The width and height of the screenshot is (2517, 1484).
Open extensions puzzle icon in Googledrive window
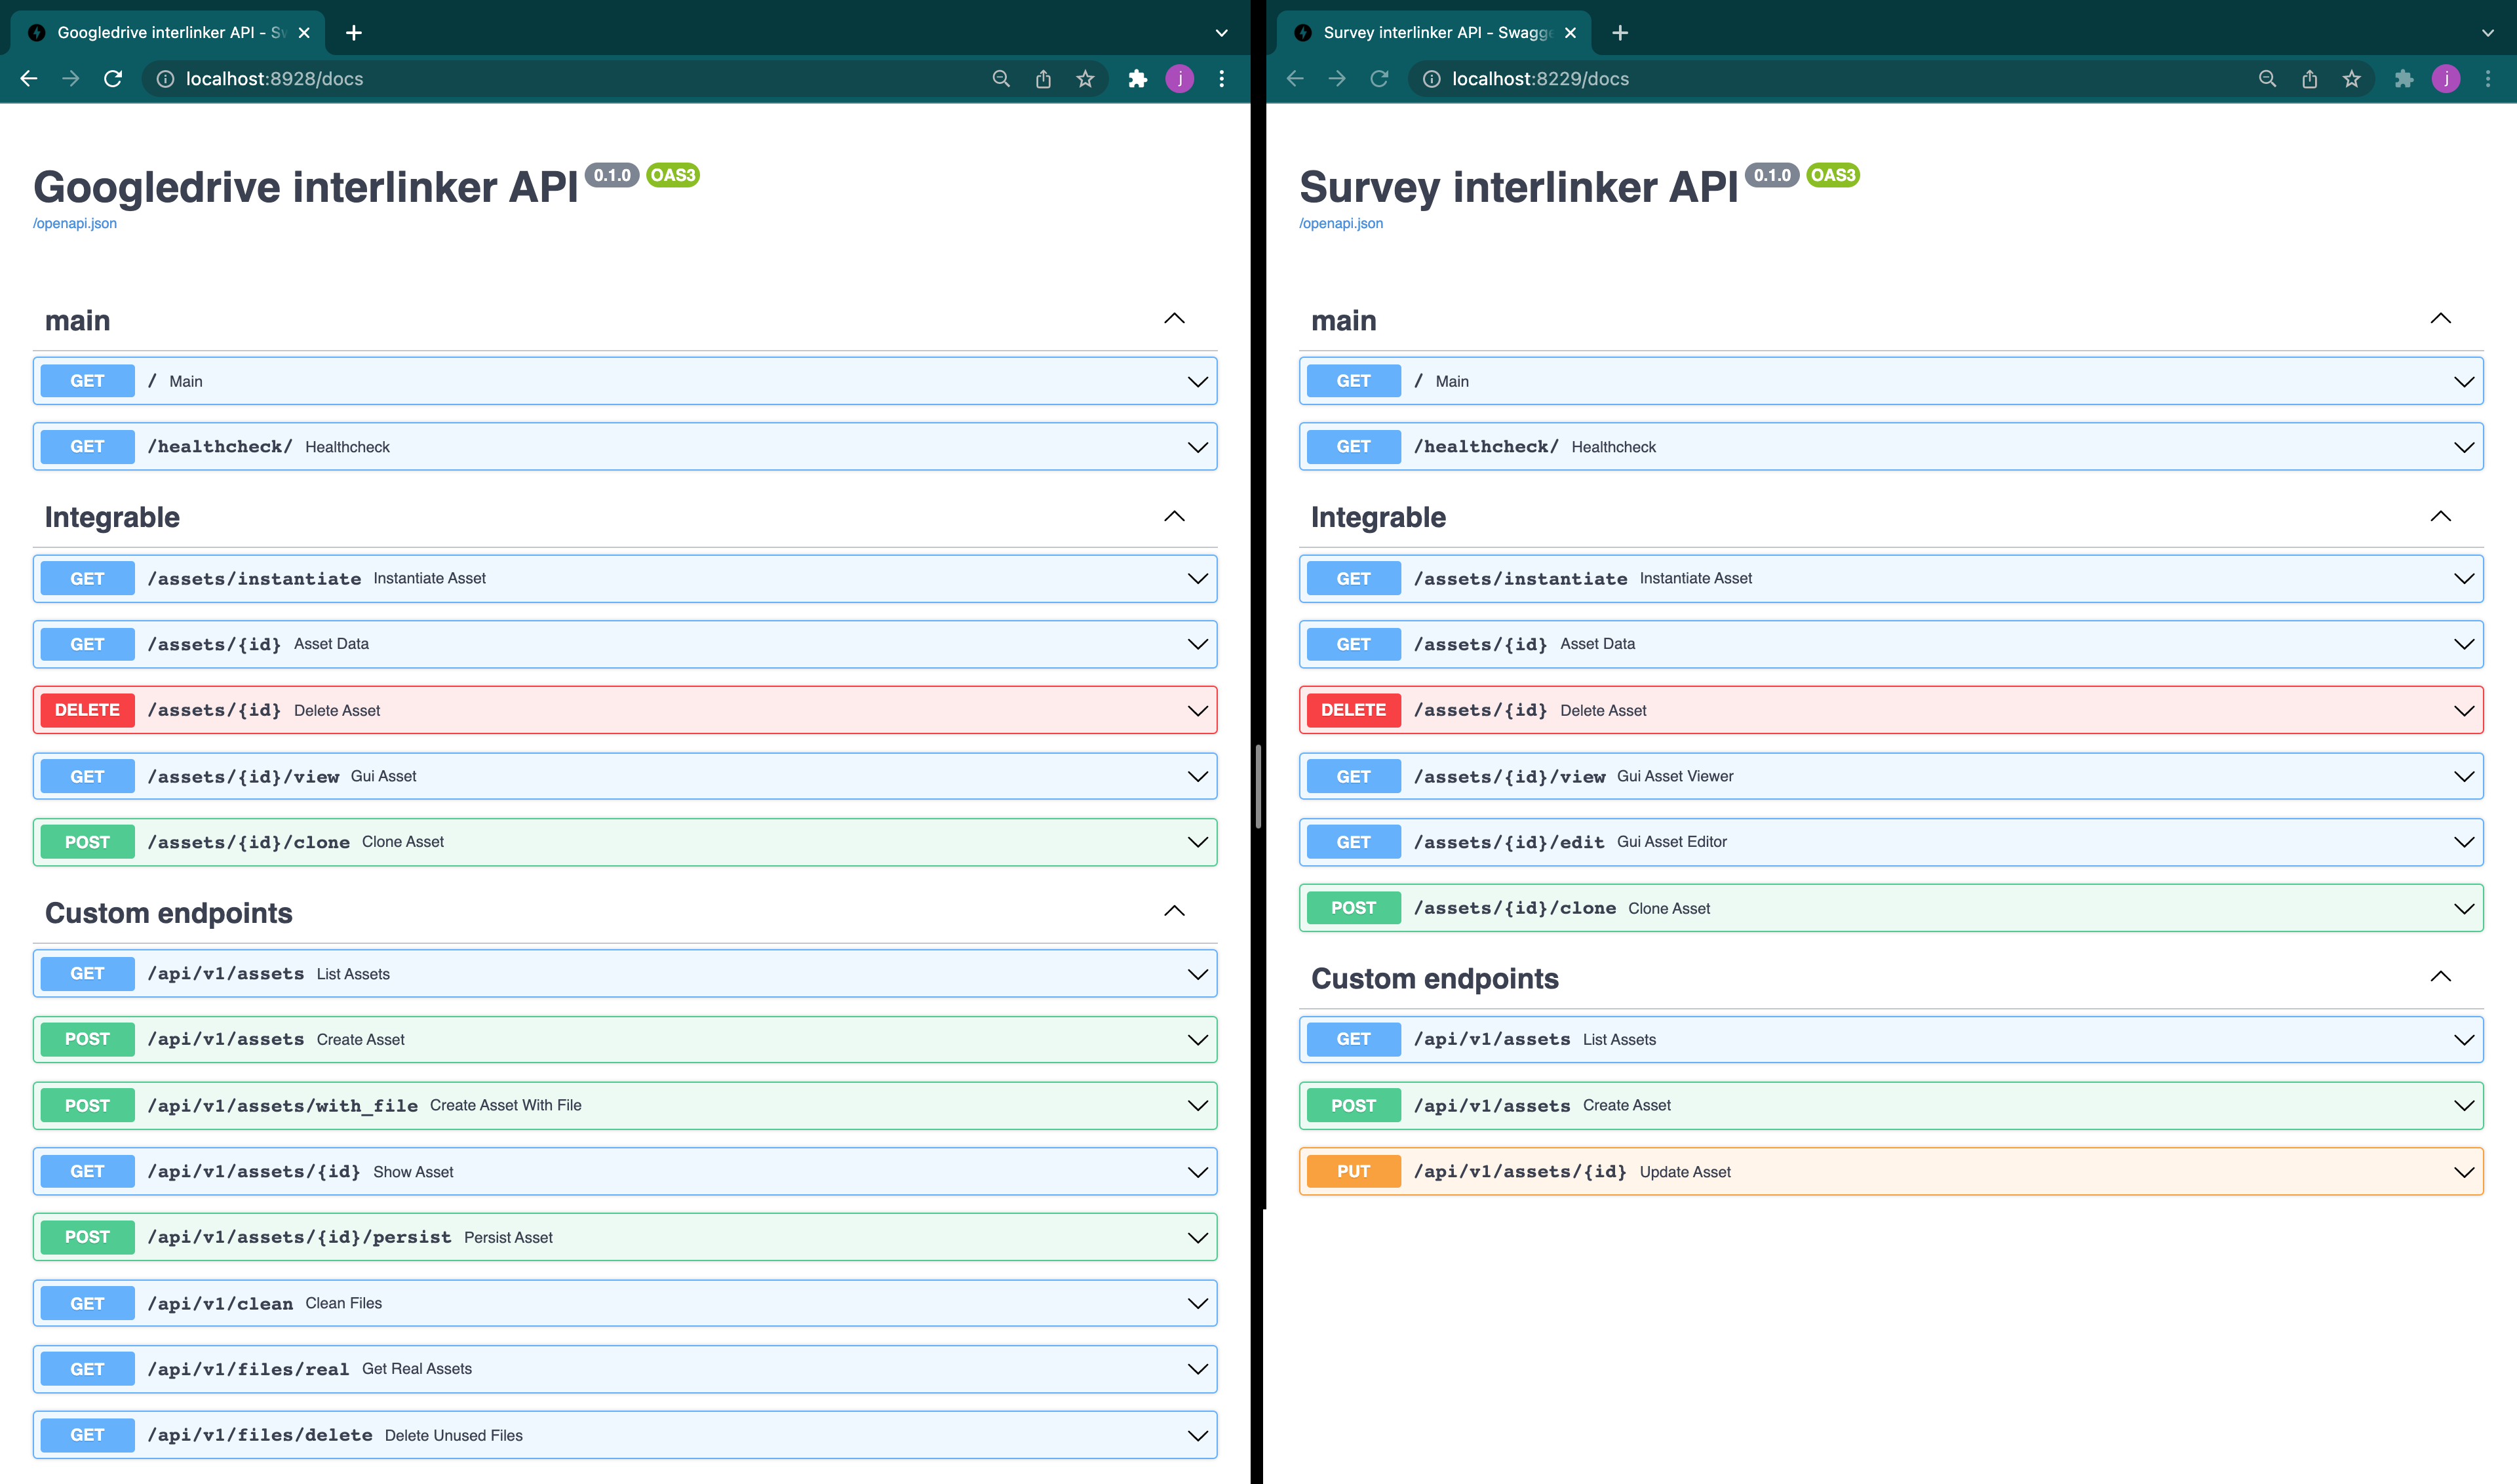[1137, 79]
